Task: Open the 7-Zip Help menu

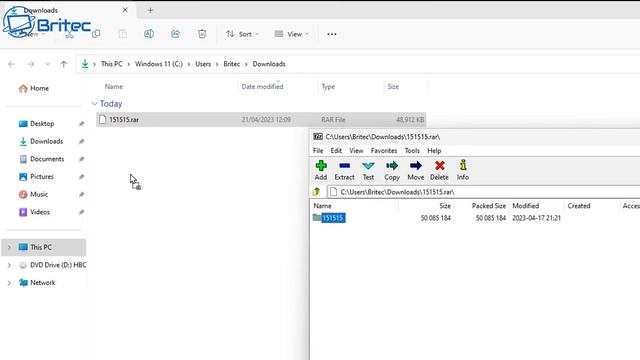Action: [434, 151]
